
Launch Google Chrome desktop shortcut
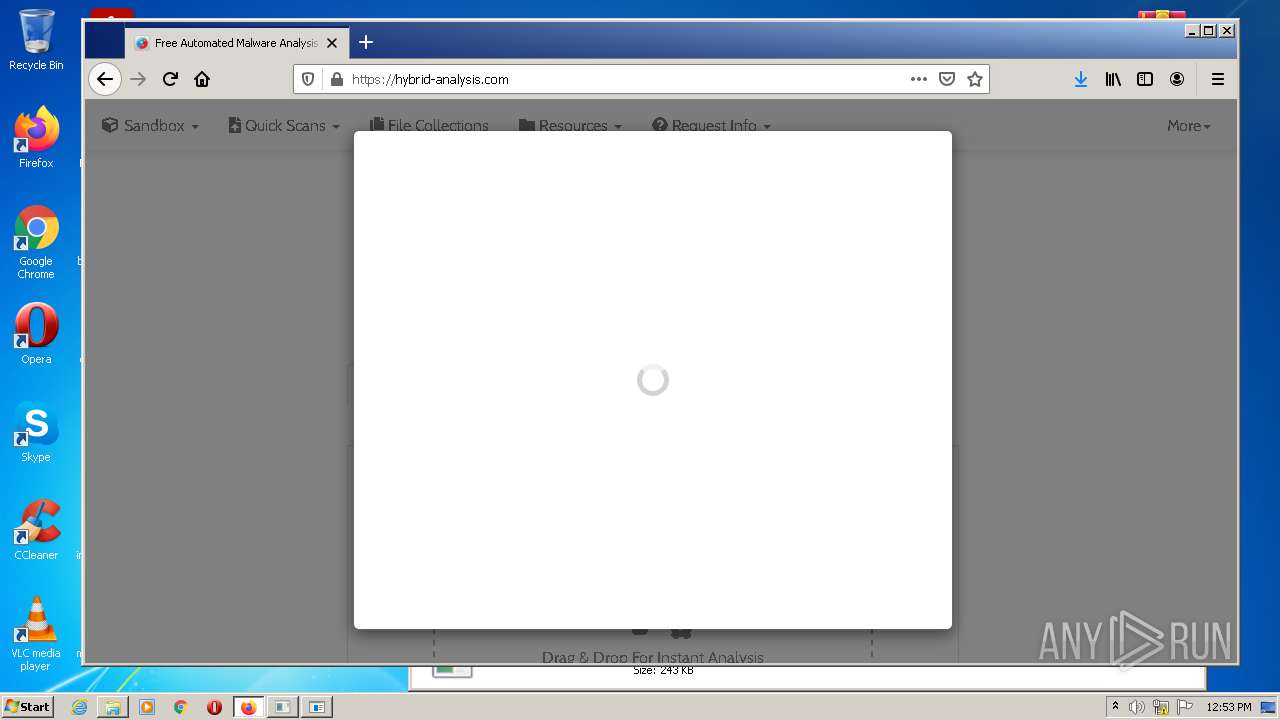[x=36, y=242]
